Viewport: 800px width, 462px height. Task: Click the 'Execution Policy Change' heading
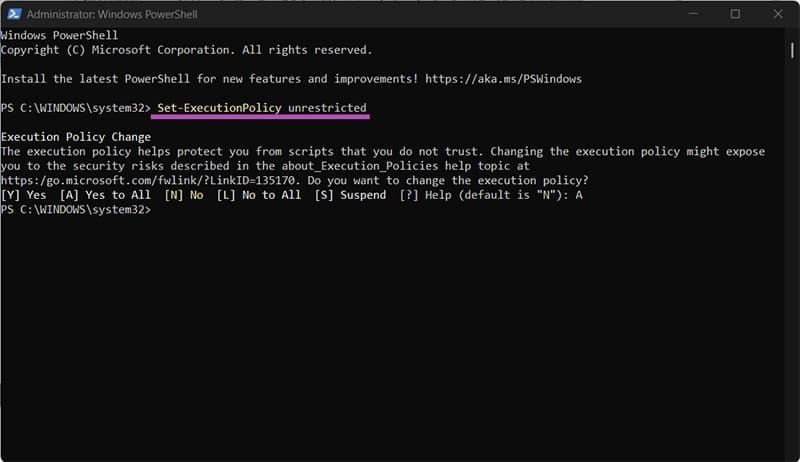75,136
